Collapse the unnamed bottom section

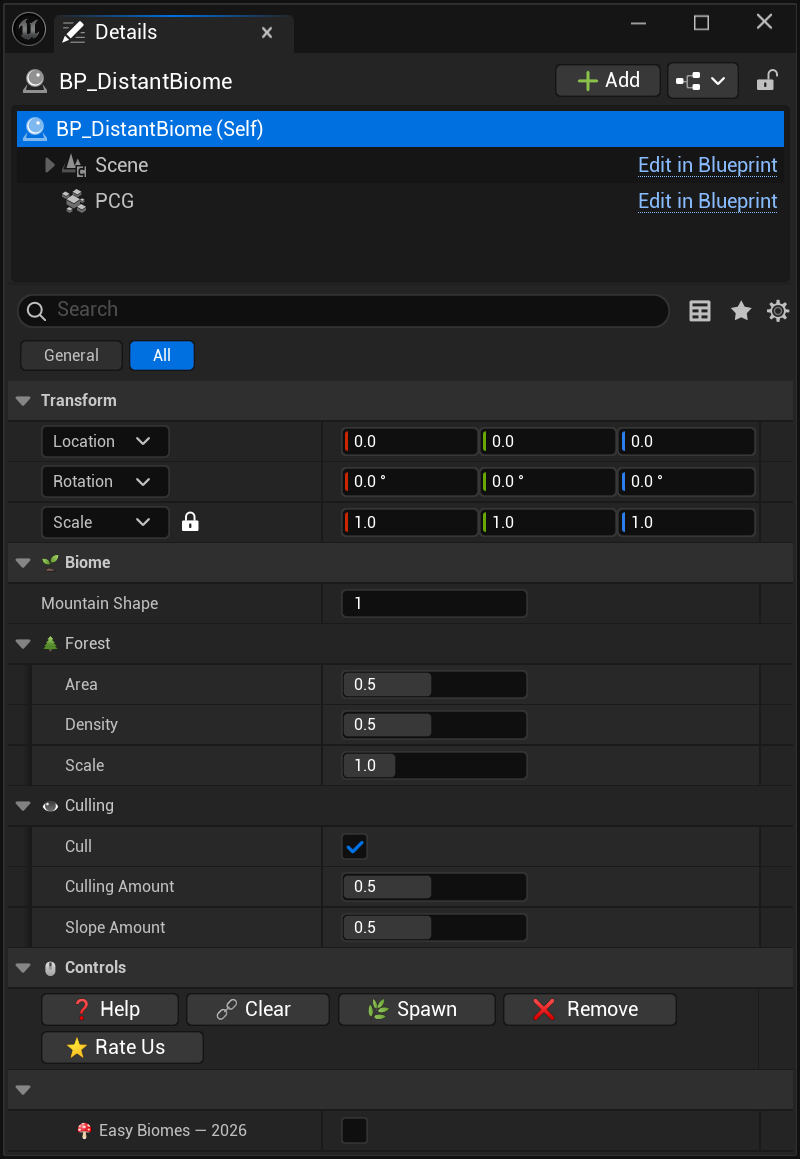(x=23, y=1090)
